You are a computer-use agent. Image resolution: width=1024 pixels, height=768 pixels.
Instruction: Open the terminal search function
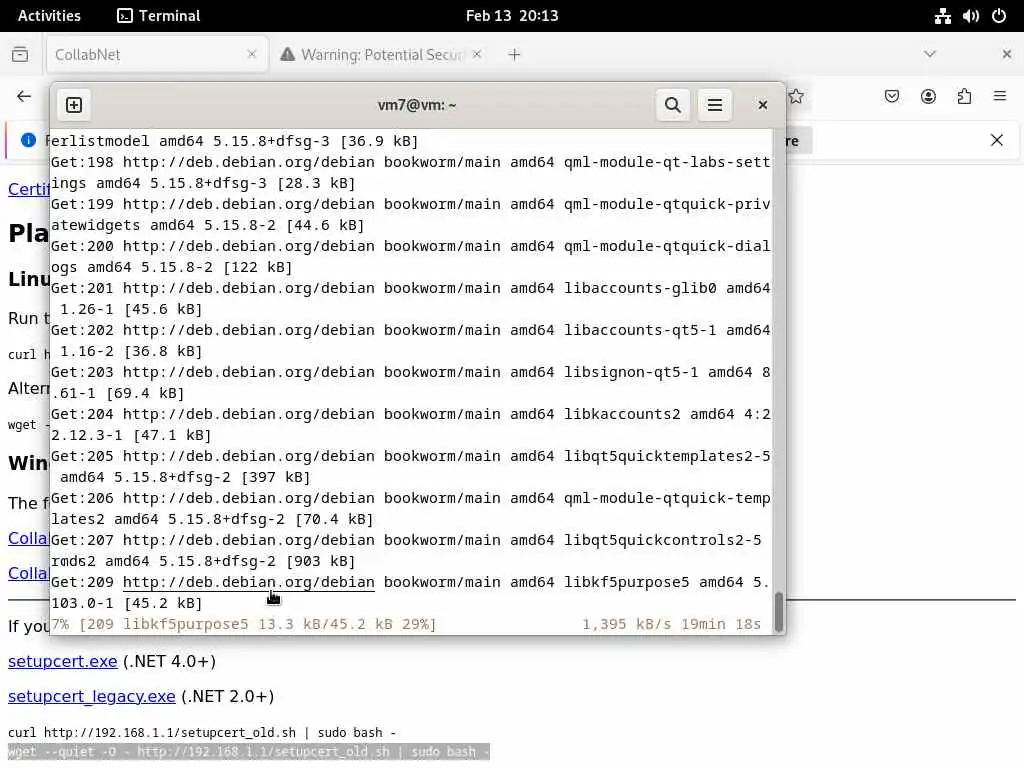coord(673,104)
